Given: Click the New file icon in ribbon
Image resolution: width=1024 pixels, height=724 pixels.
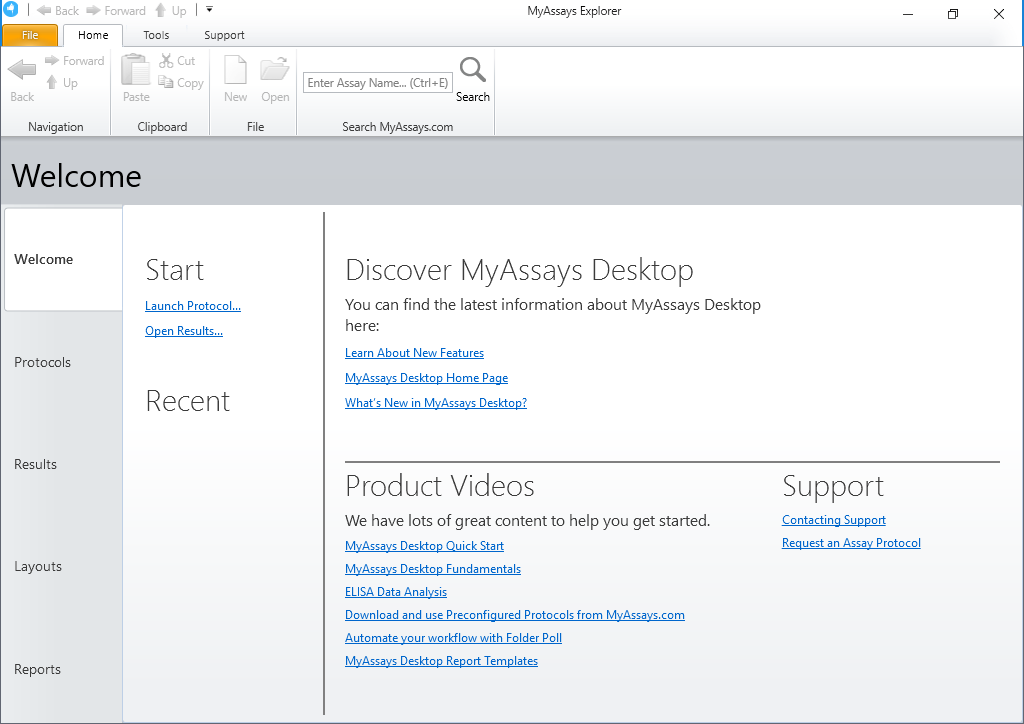Looking at the screenshot, I should 235,71.
